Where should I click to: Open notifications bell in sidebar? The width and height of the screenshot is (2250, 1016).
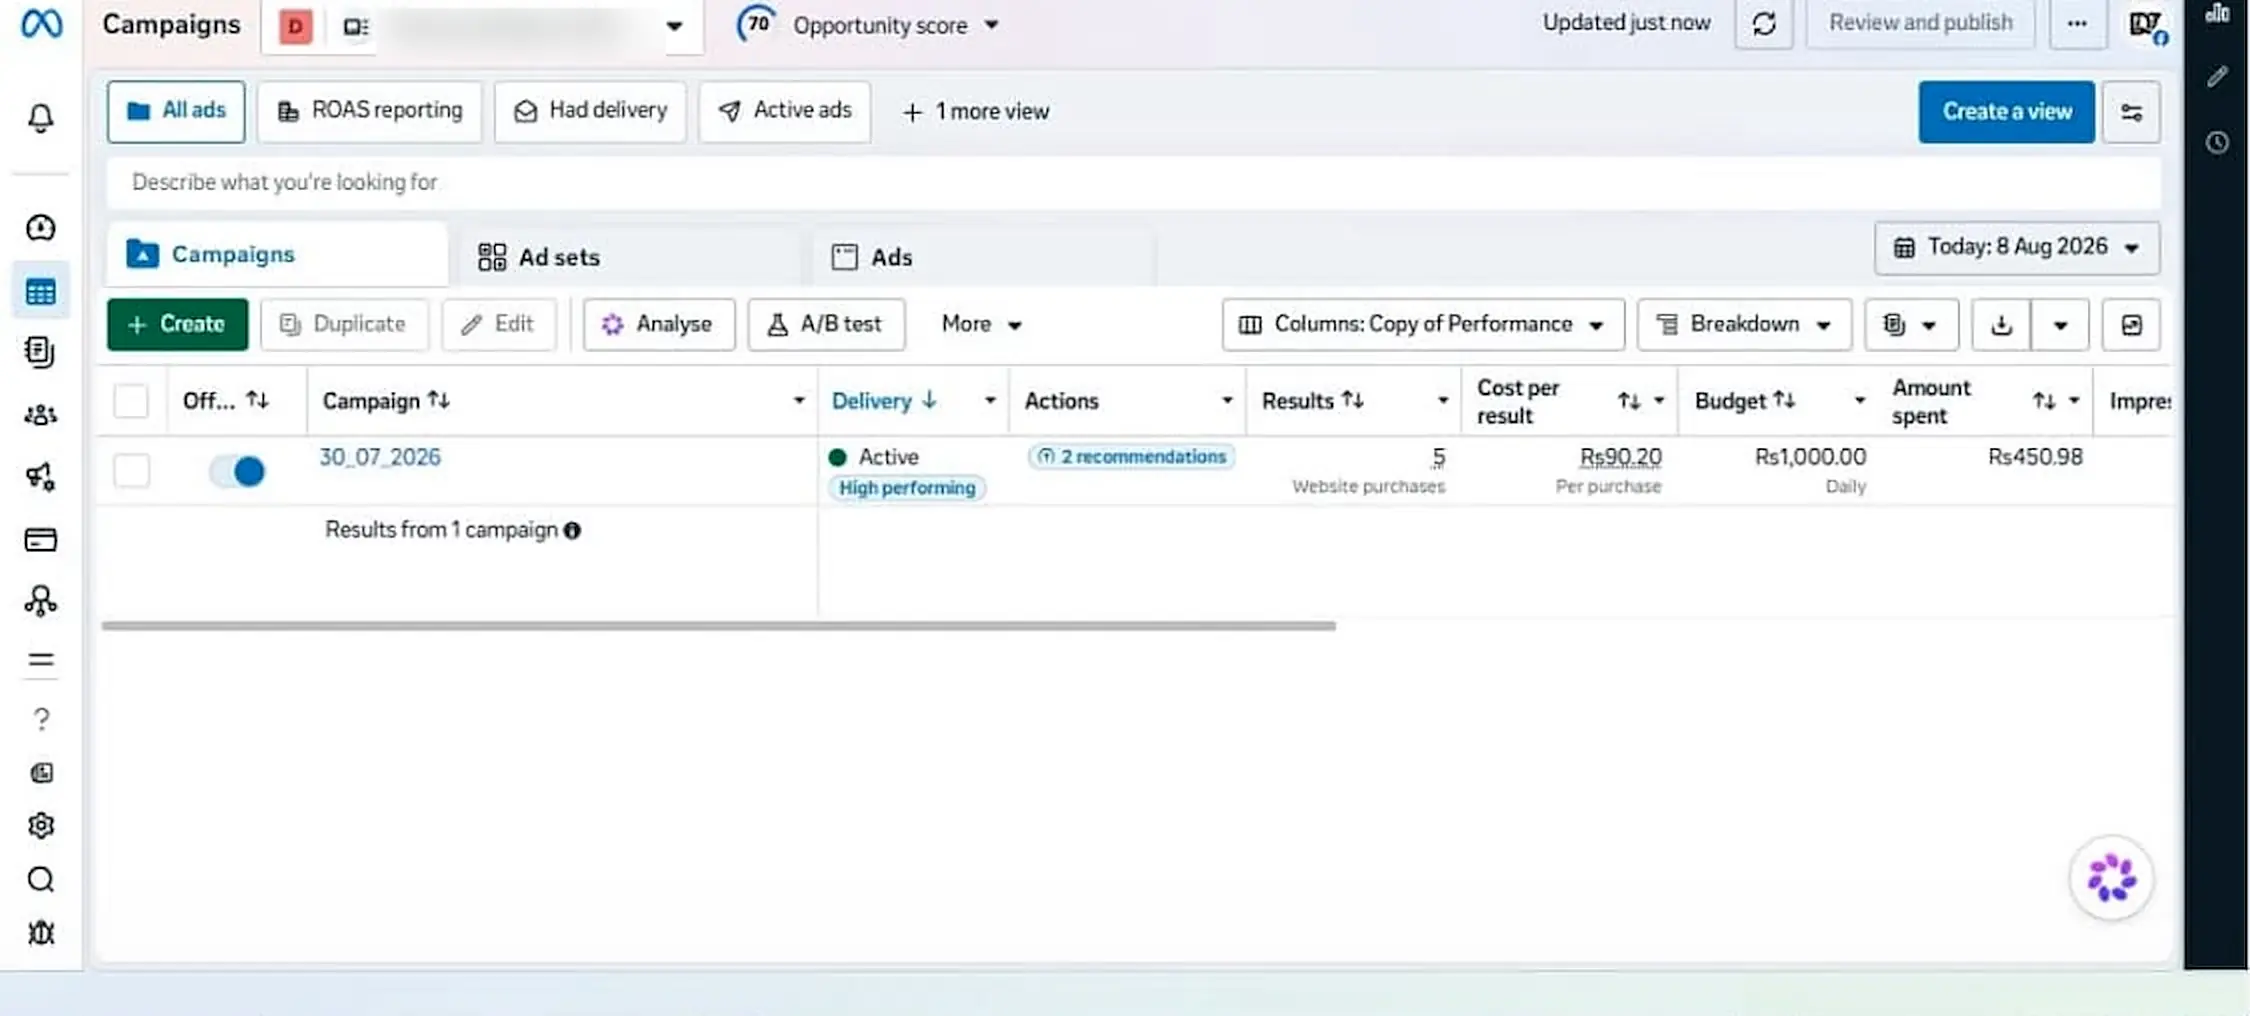pos(40,118)
